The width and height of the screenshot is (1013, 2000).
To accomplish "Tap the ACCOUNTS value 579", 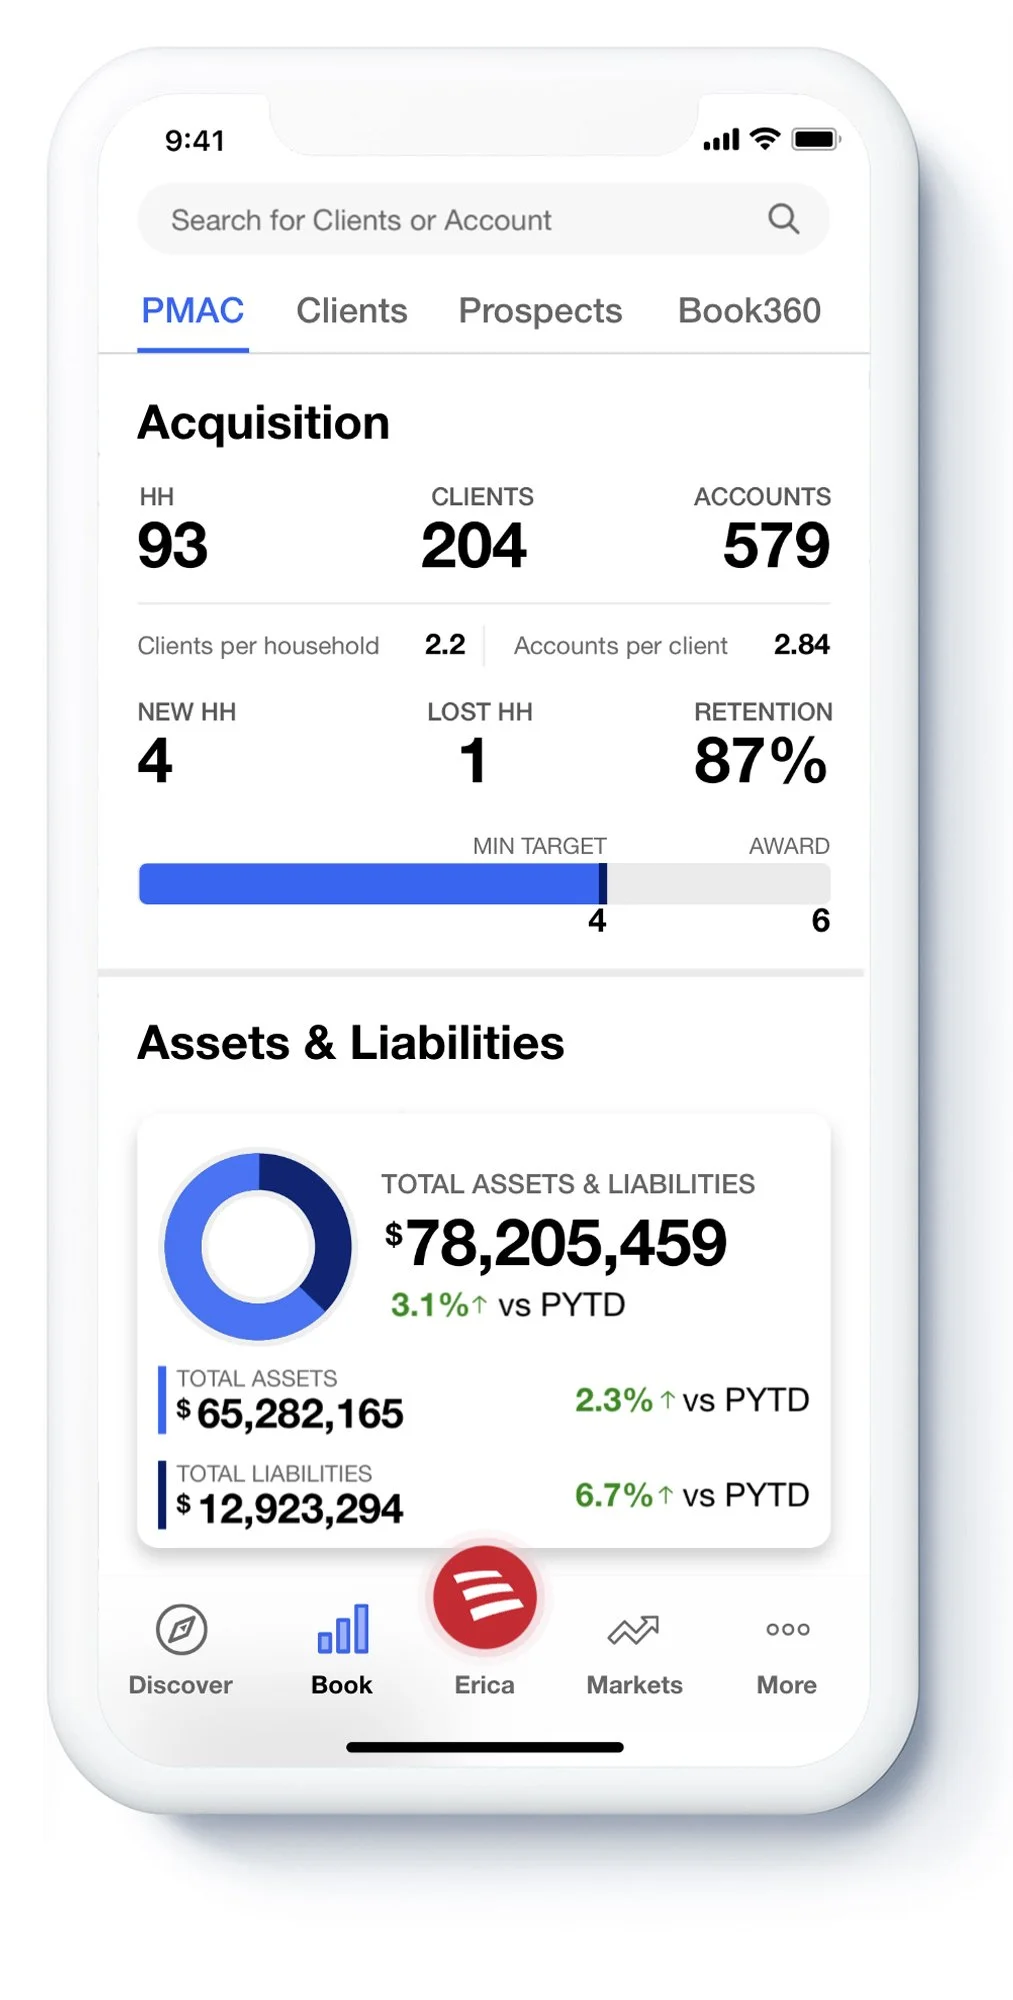I will coord(776,546).
